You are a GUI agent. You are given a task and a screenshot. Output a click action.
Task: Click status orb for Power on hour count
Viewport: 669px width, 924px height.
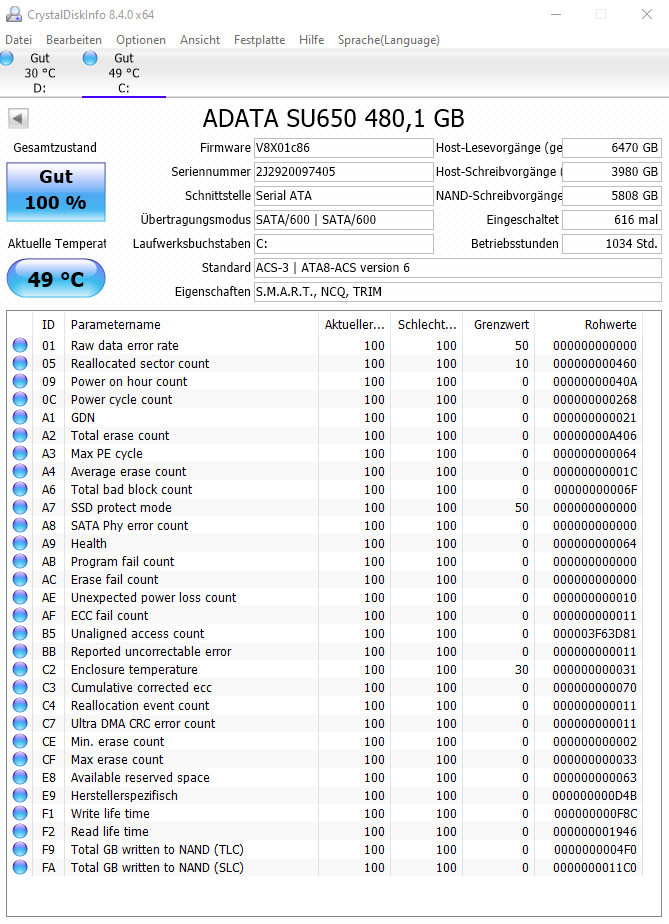(20, 381)
